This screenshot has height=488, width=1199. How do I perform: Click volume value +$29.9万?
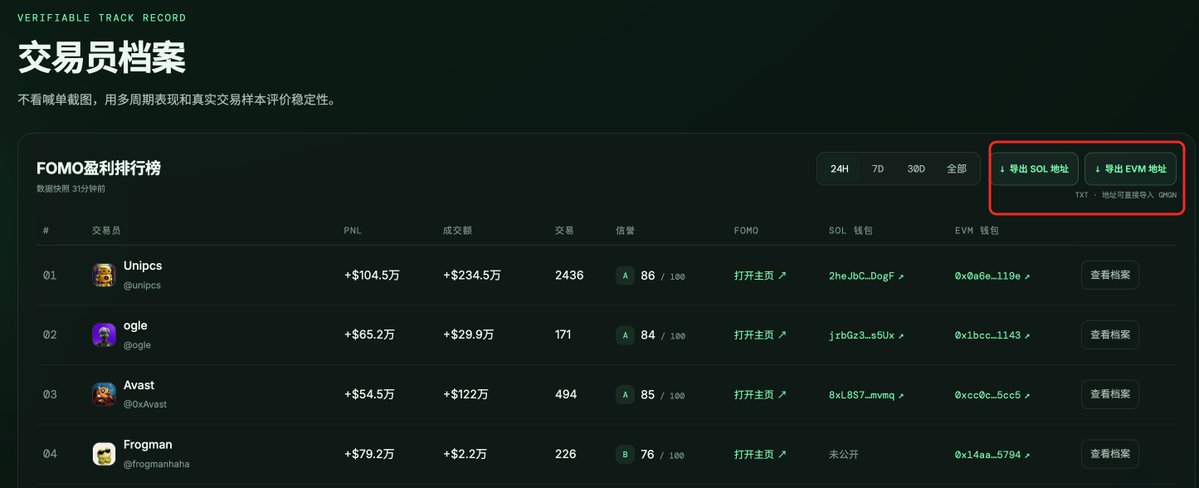[x=469, y=335]
